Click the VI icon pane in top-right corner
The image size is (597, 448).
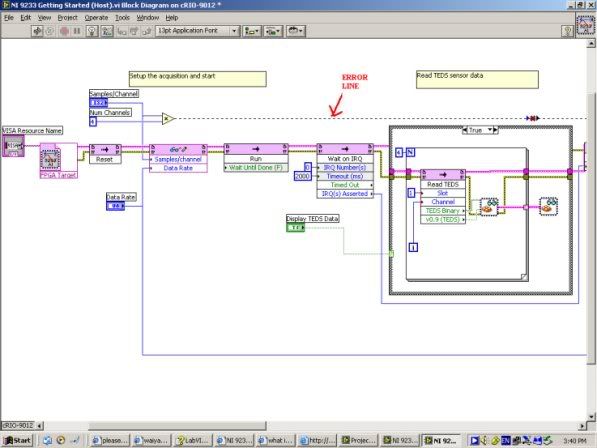[x=585, y=26]
